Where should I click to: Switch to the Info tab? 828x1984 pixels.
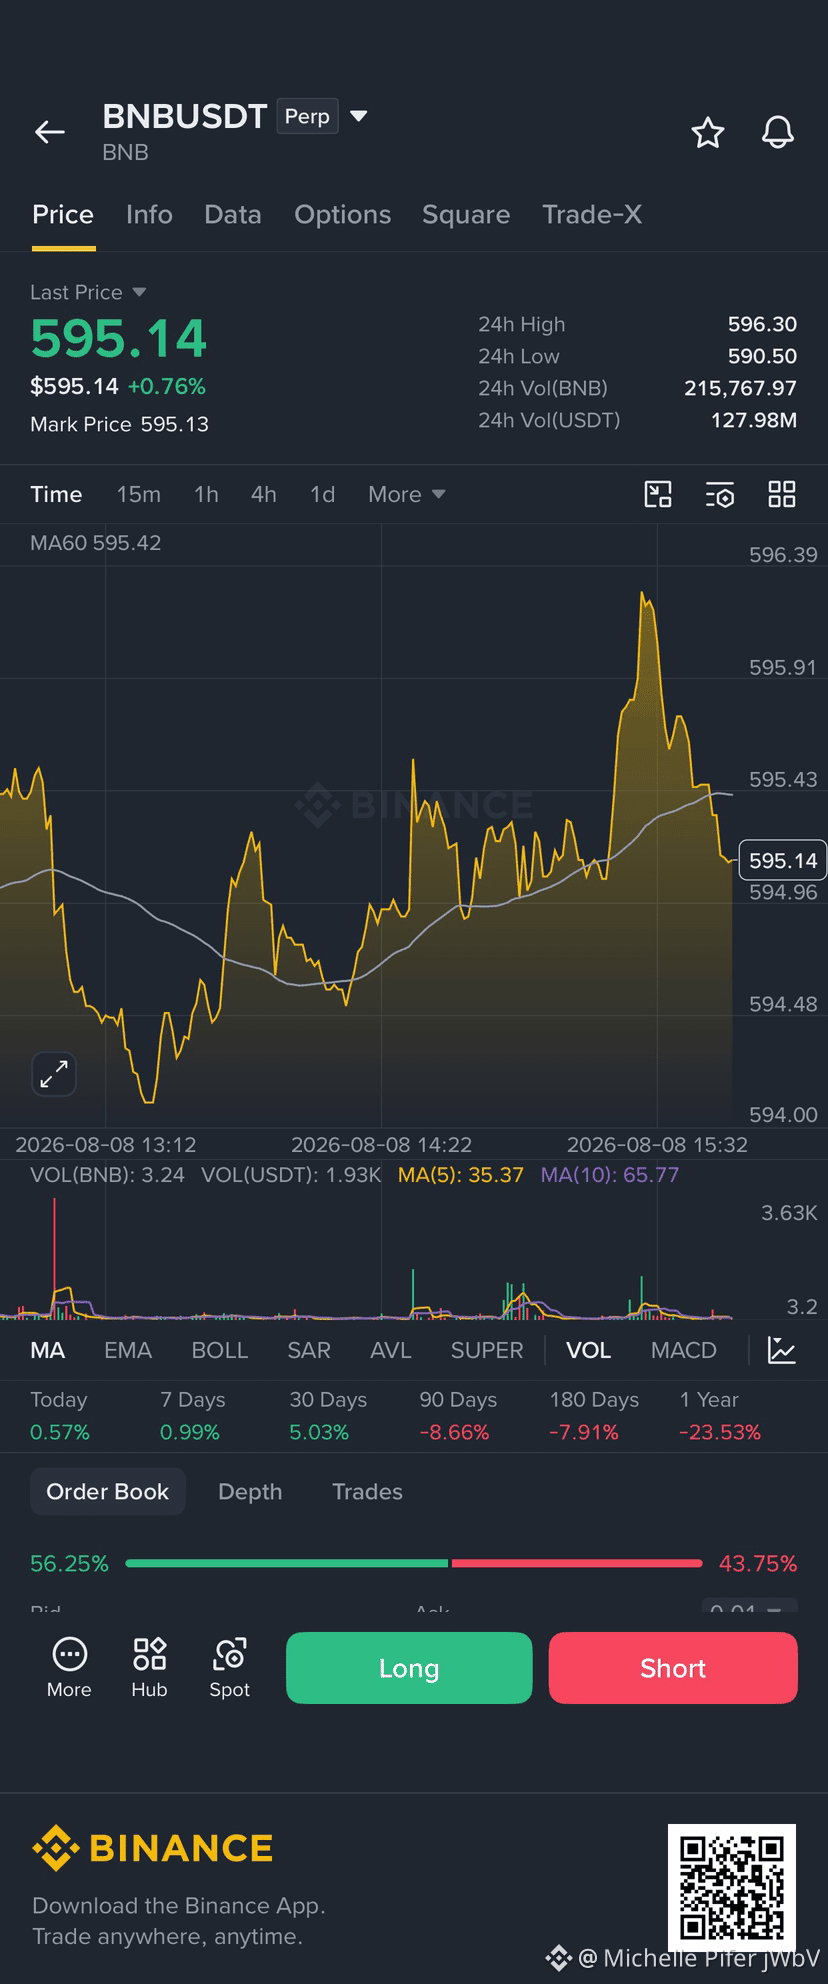(x=149, y=214)
